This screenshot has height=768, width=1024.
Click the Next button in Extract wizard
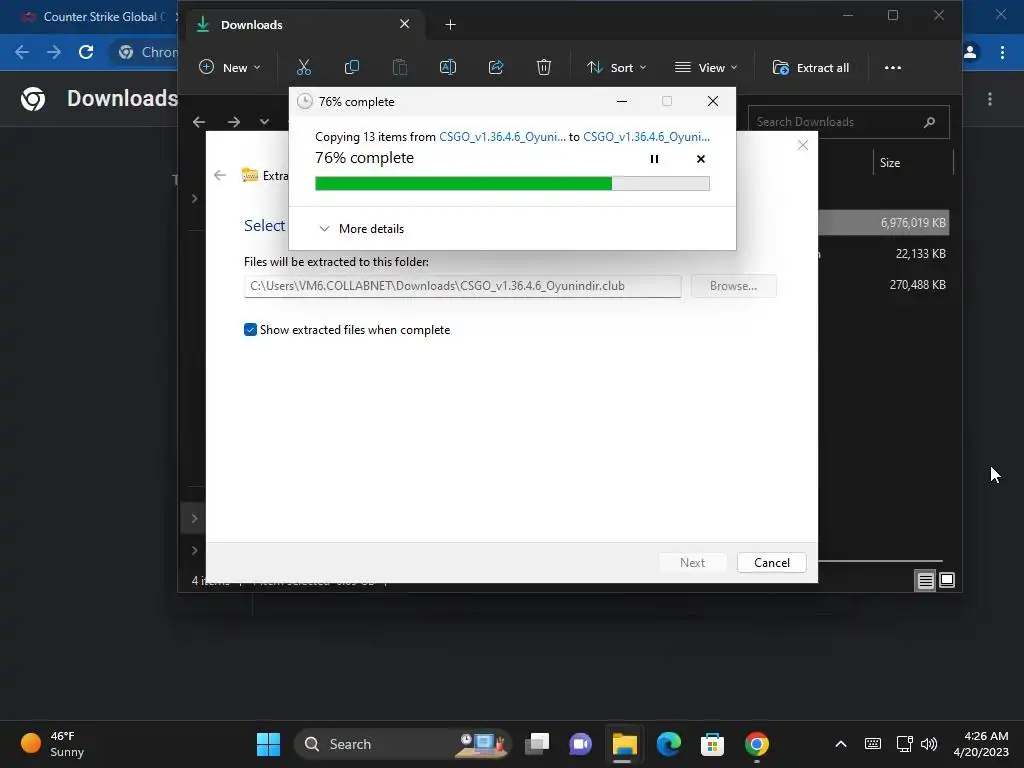click(x=692, y=562)
